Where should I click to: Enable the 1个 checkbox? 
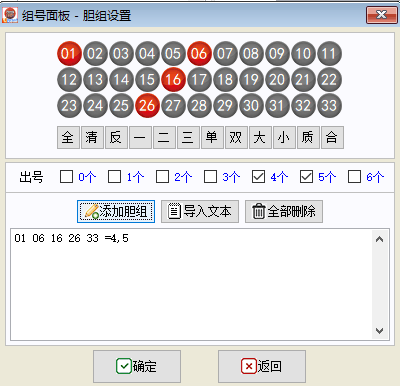click(114, 177)
